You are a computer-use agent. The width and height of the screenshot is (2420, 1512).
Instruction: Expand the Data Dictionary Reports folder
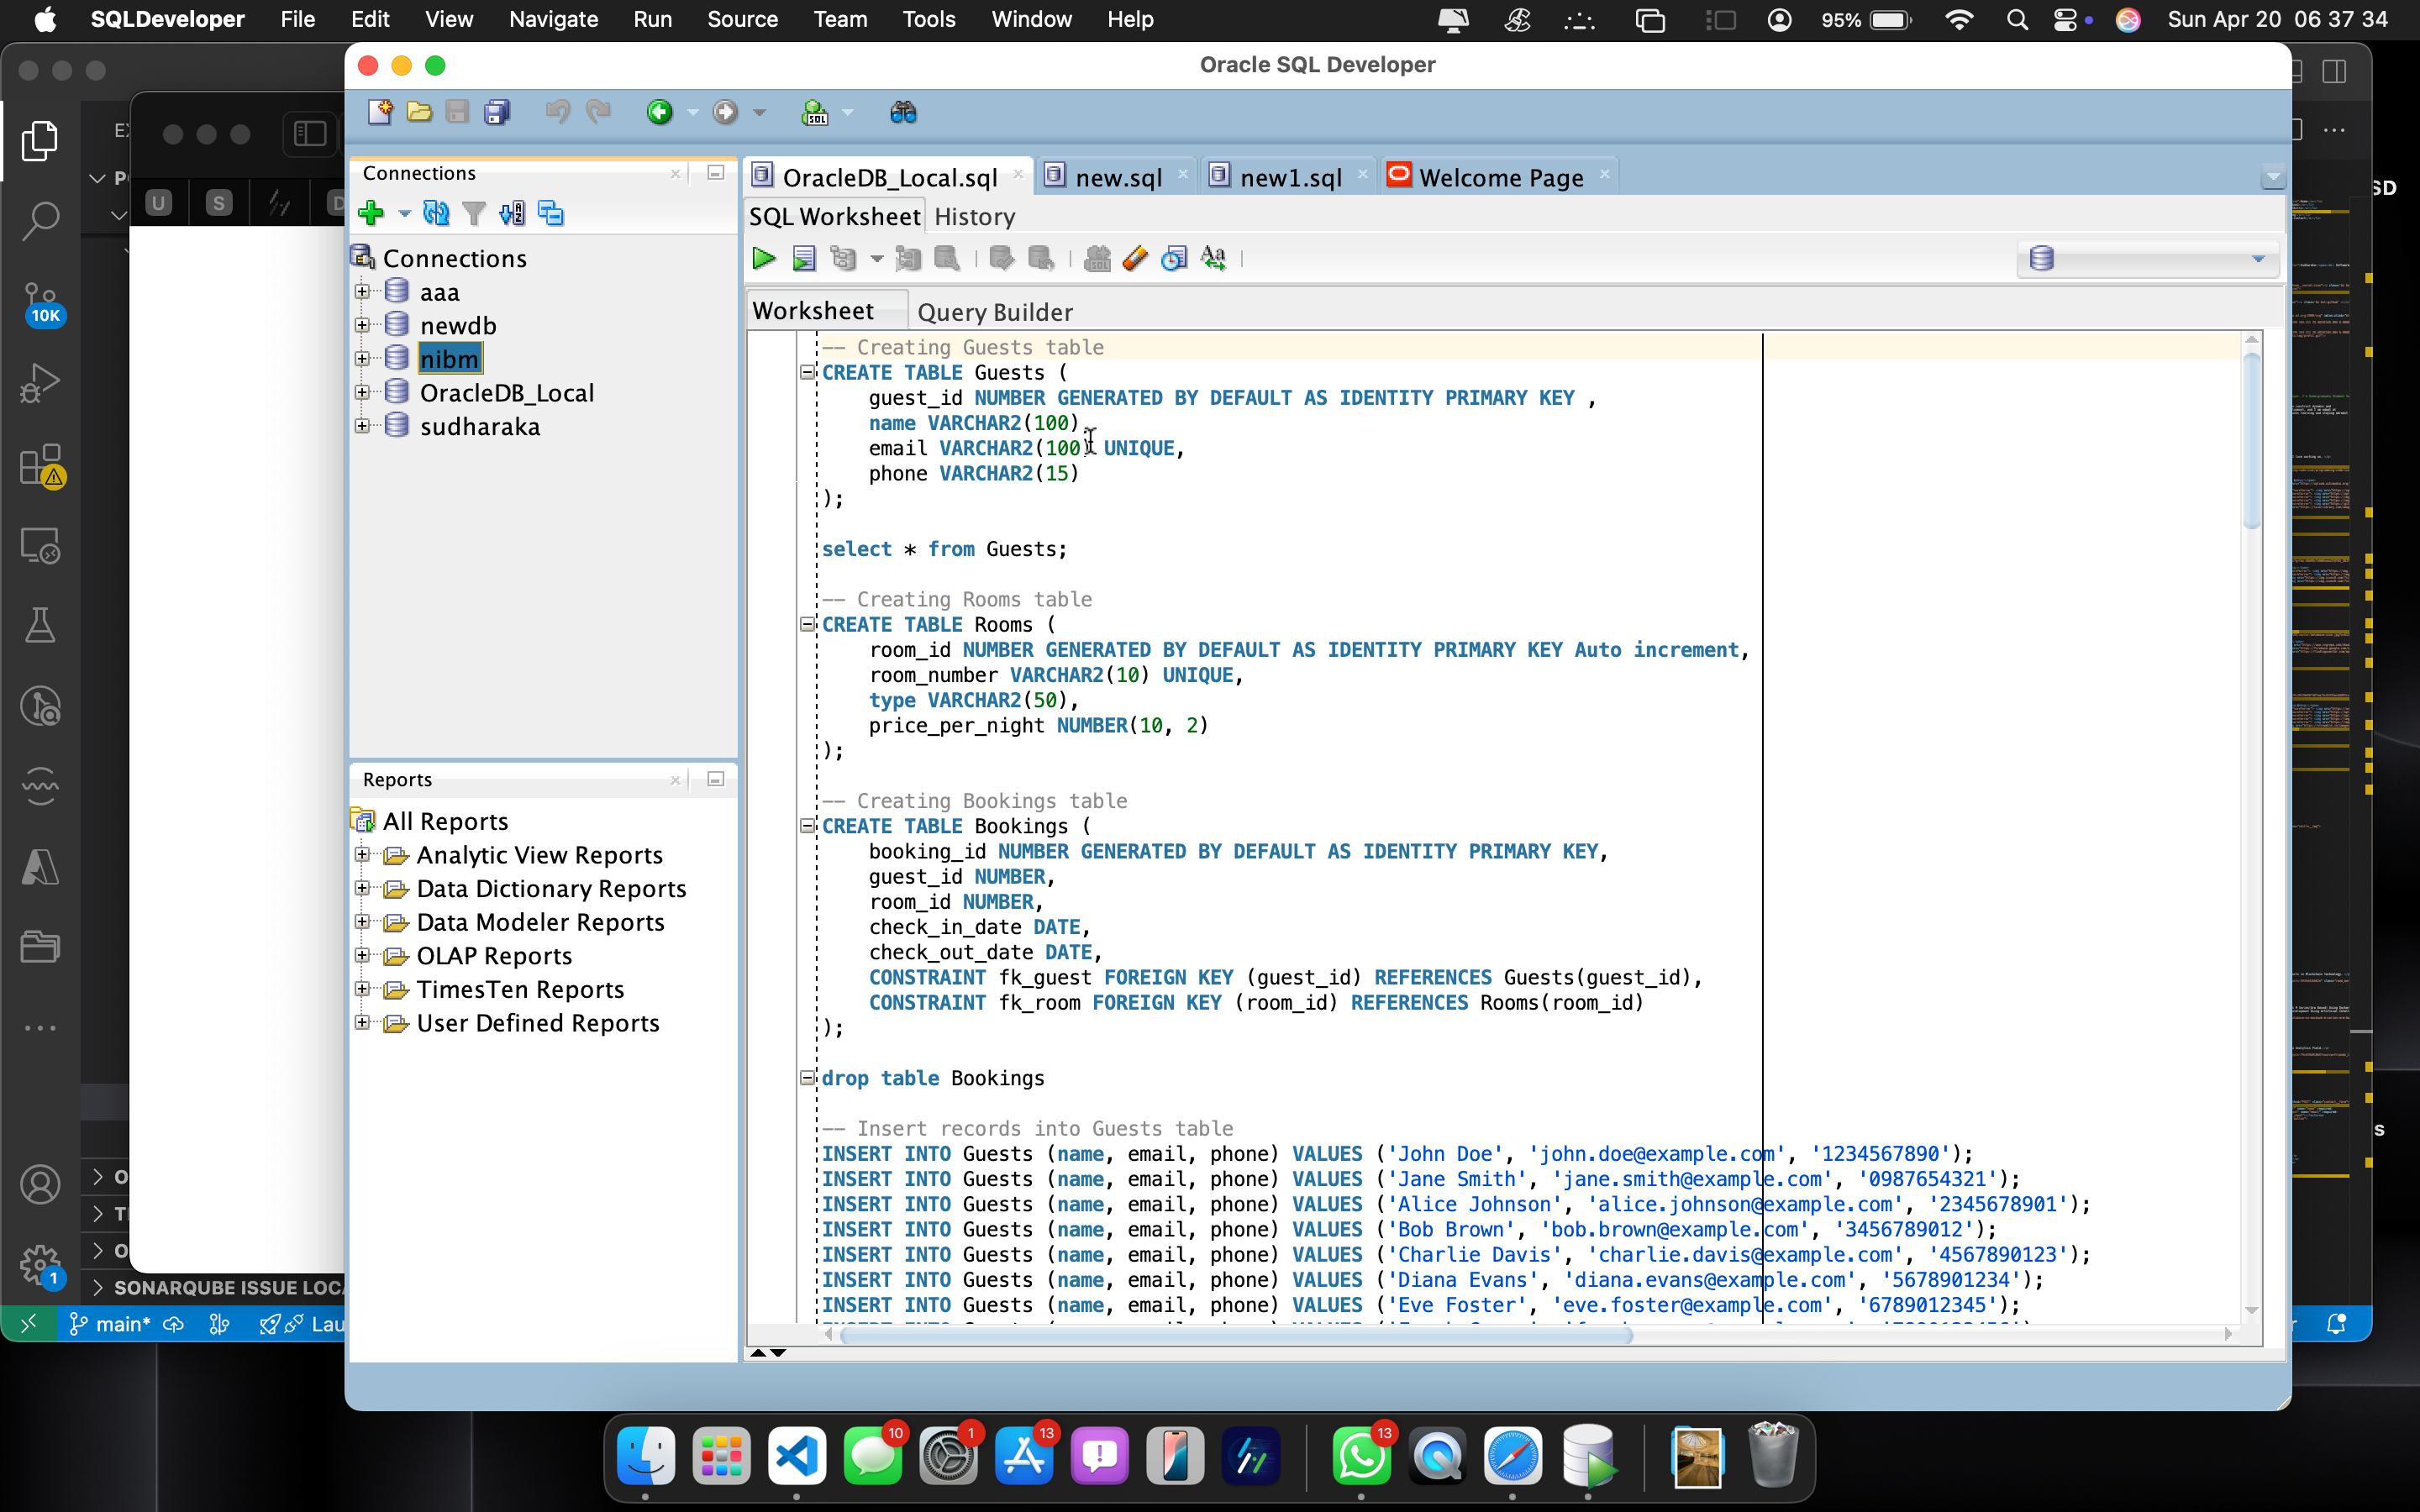click(x=362, y=888)
